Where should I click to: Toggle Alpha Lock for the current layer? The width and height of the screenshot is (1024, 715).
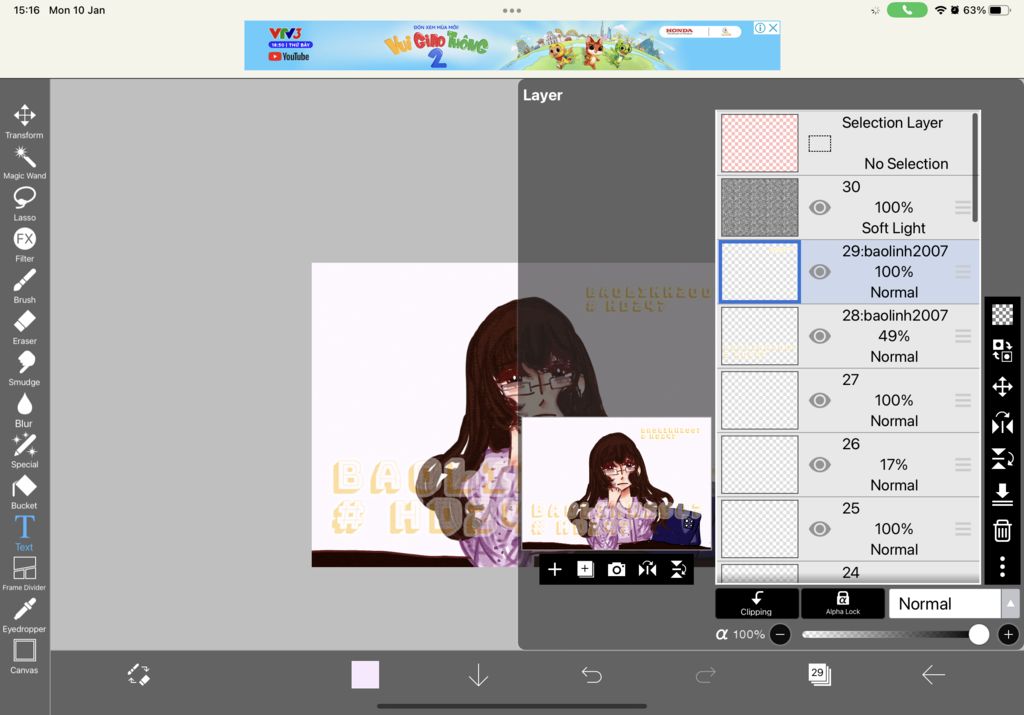point(842,603)
